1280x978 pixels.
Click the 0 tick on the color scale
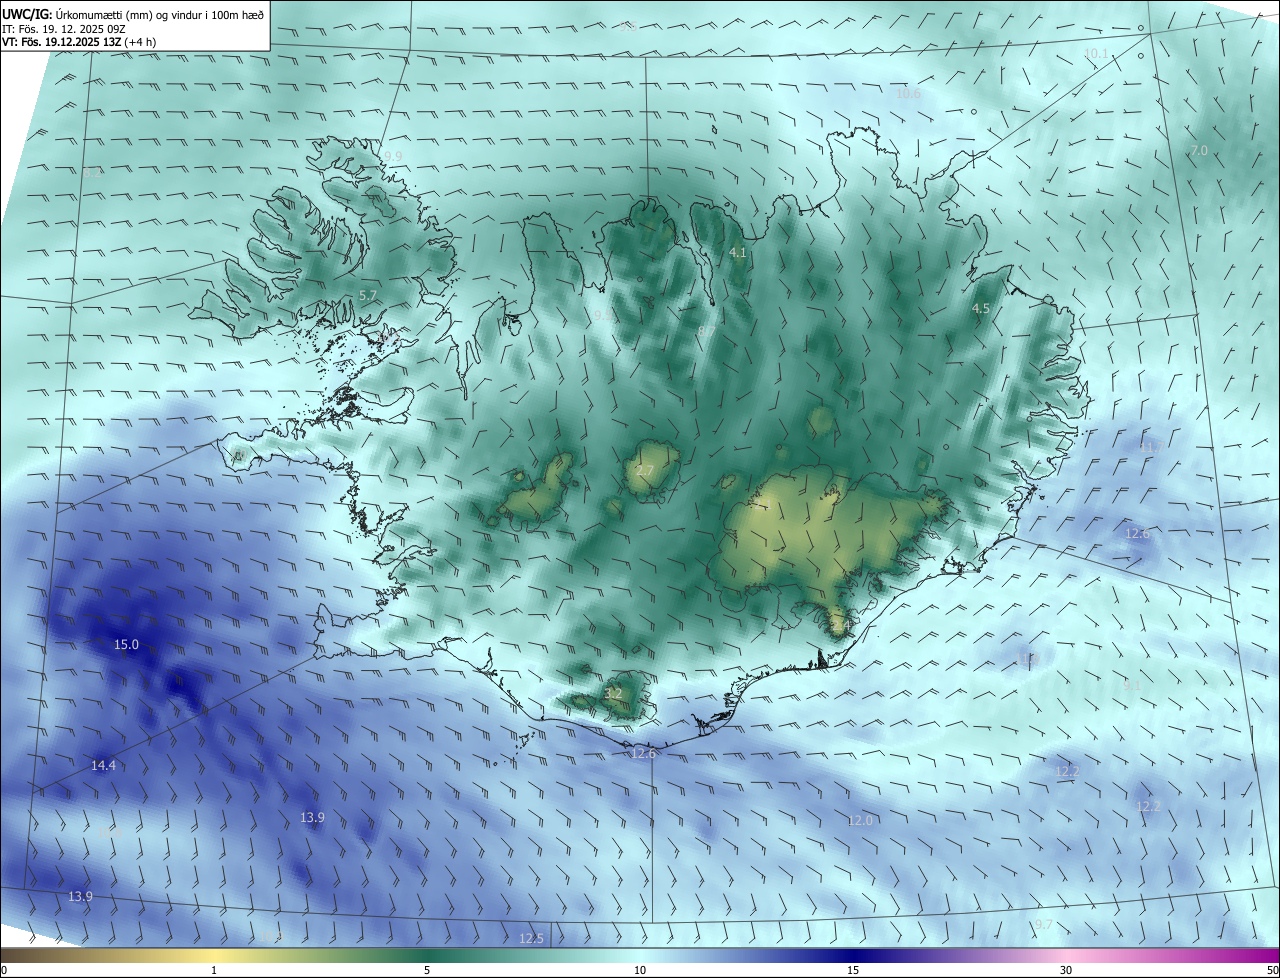point(4,970)
